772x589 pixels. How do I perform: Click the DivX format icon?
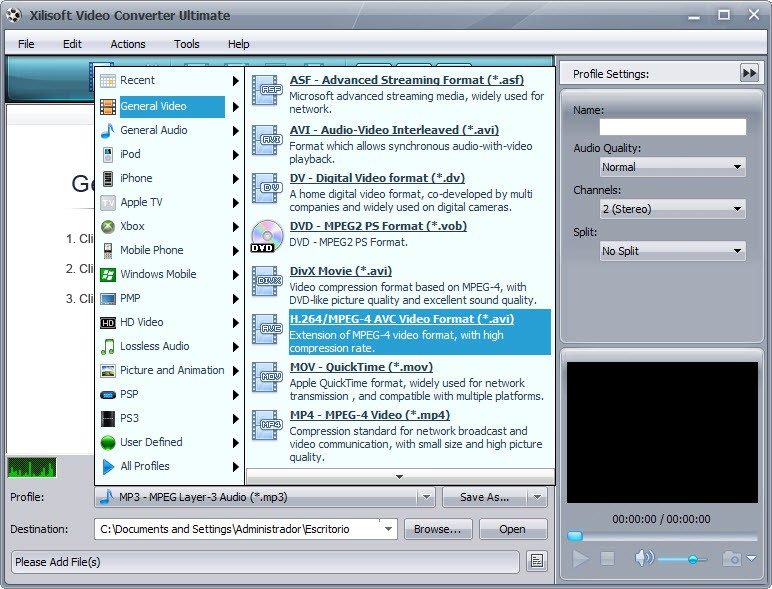coord(267,281)
